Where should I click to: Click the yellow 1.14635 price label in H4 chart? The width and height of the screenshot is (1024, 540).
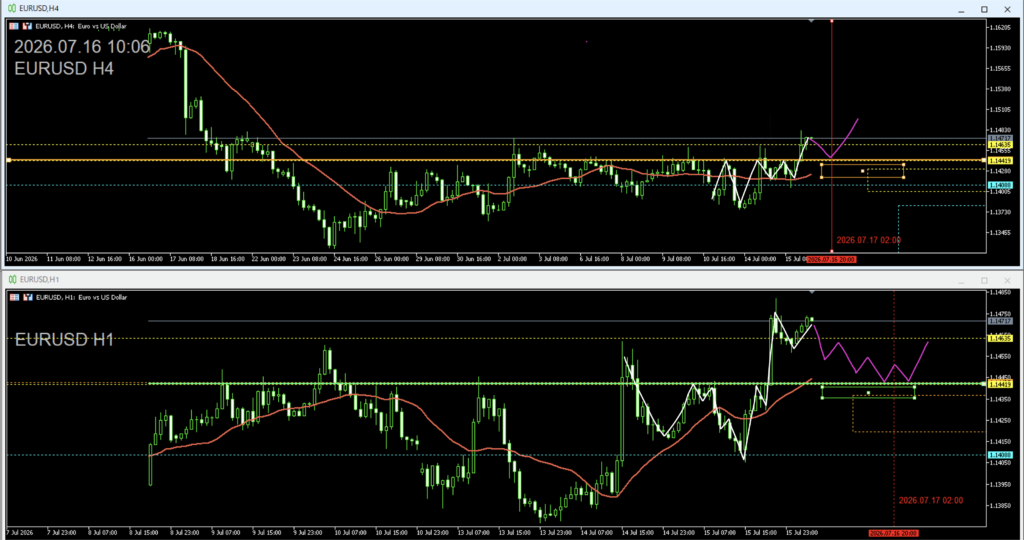click(1000, 145)
